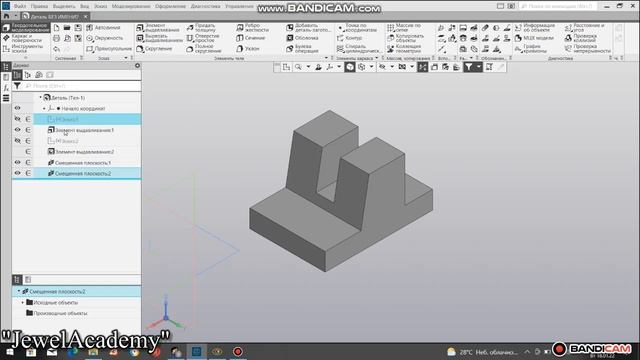Select Копировать объекты tool
Viewport: 640px width, 360px height.
pos(406,38)
